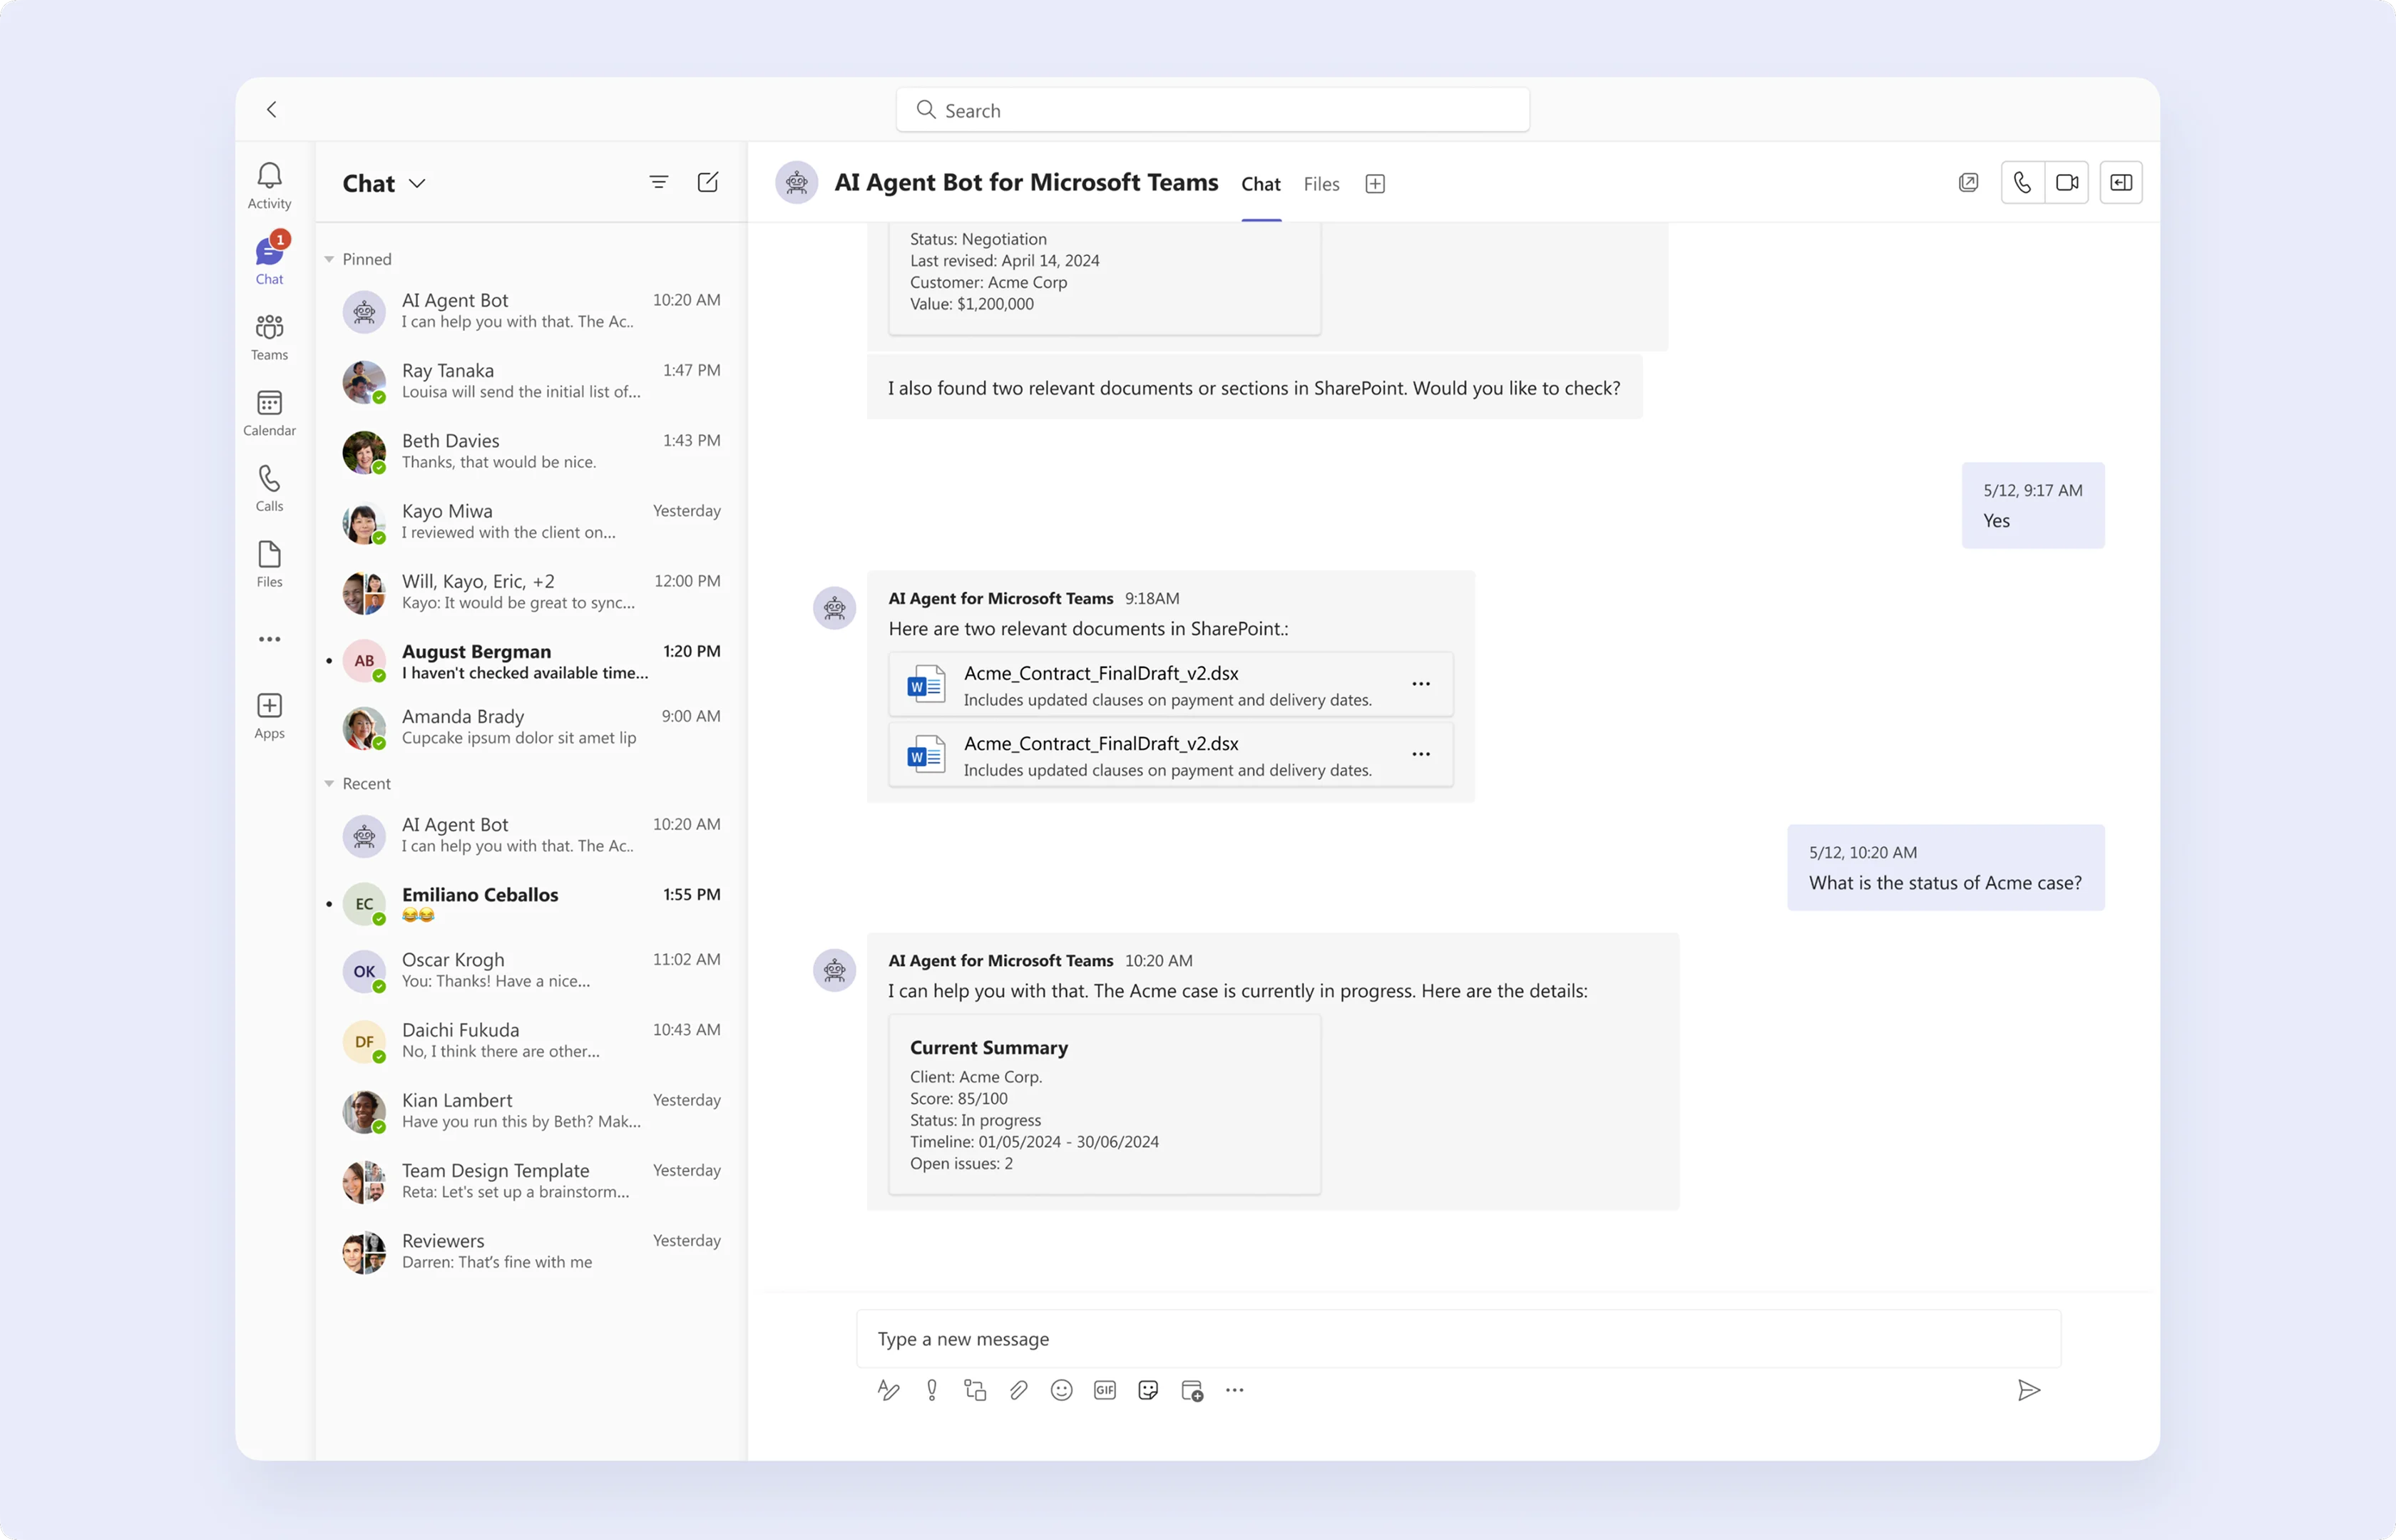Open the GIF picker
Image resolution: width=2396 pixels, height=1540 pixels.
pos(1105,1390)
